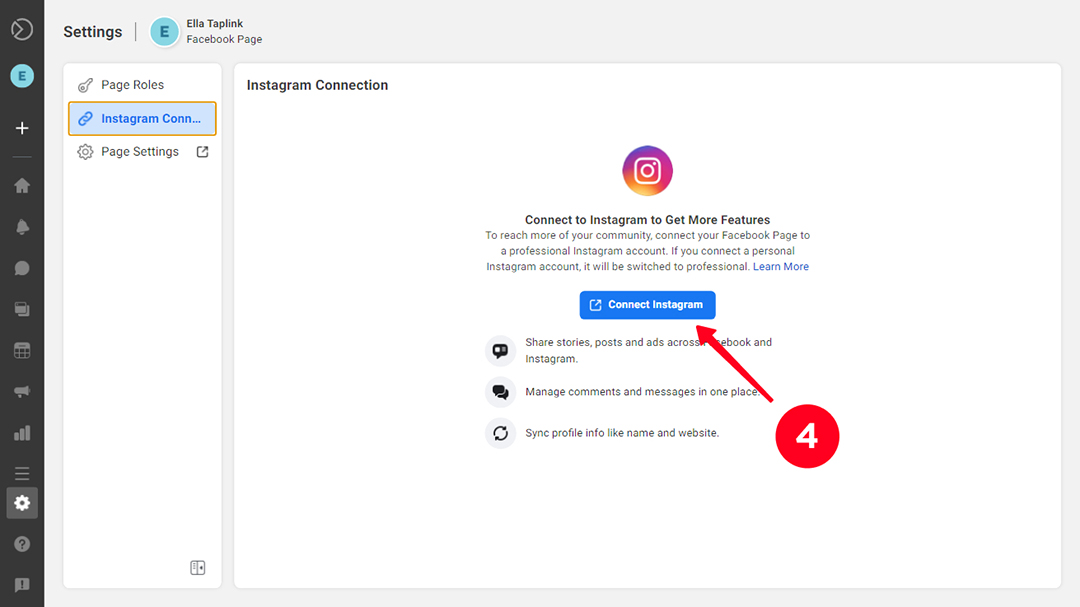Image resolution: width=1080 pixels, height=607 pixels.
Task: Click the comments icon beside Manage comments
Action: 501,392
